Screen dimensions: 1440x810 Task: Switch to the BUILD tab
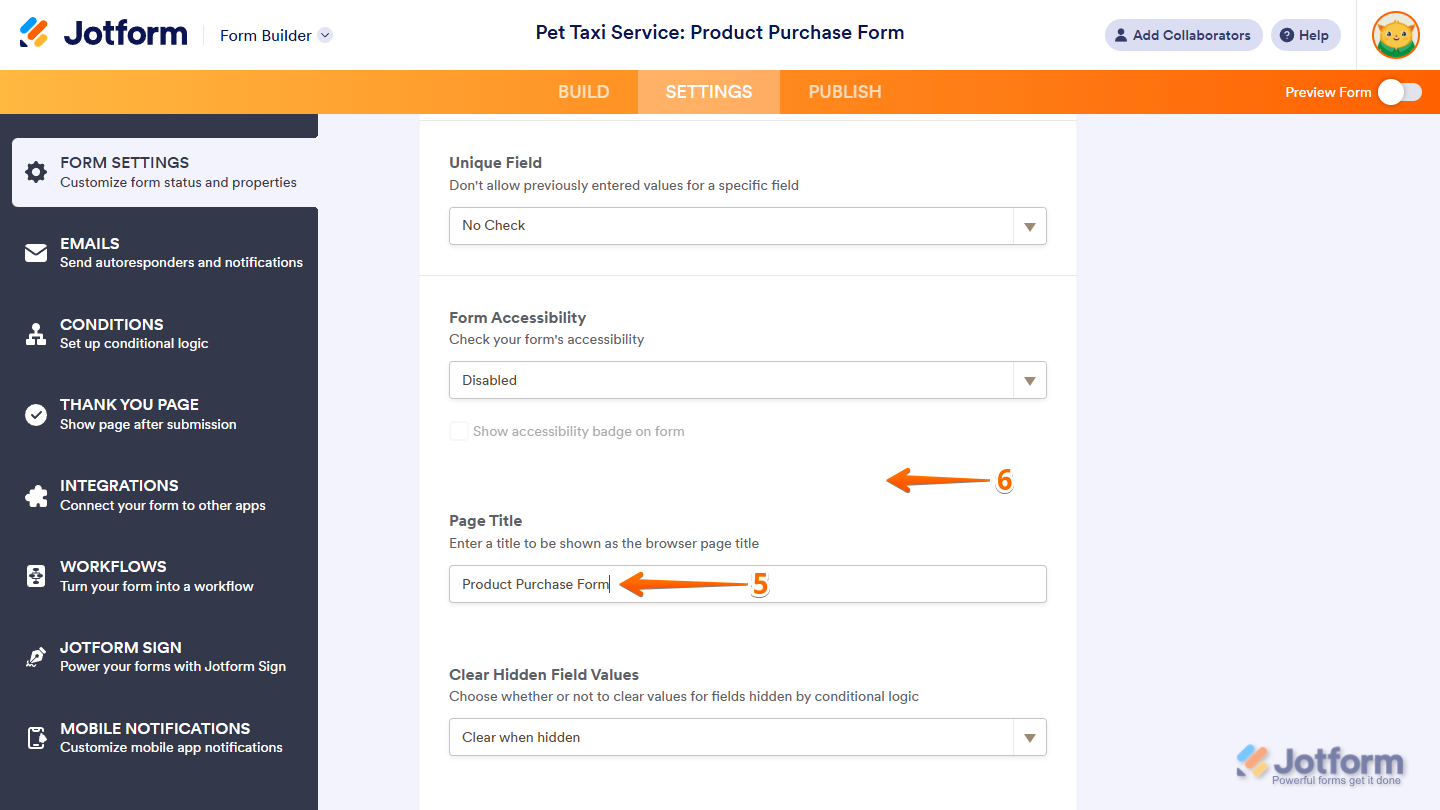(x=583, y=92)
